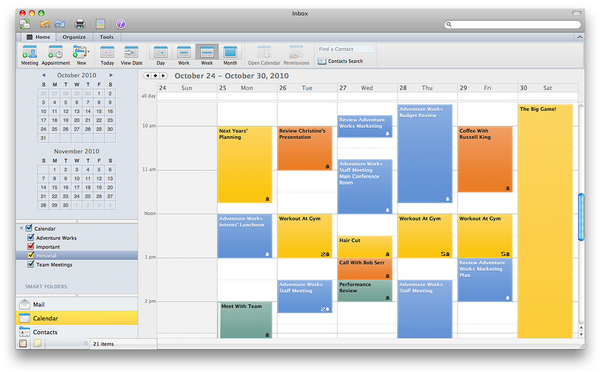Toggle the Adventure Works category checkbox

point(31,237)
